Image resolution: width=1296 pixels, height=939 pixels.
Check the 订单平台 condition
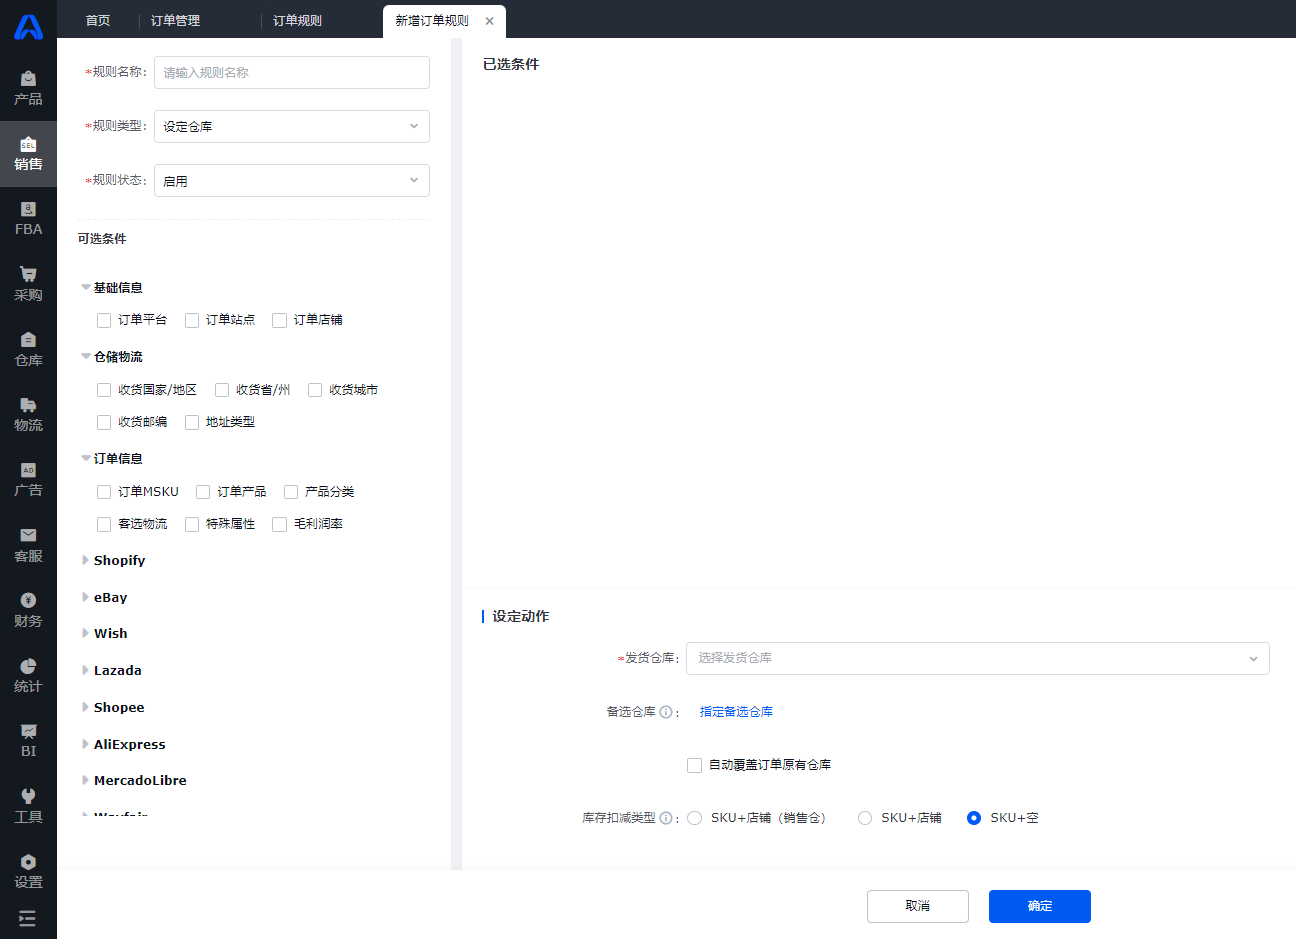pos(104,320)
